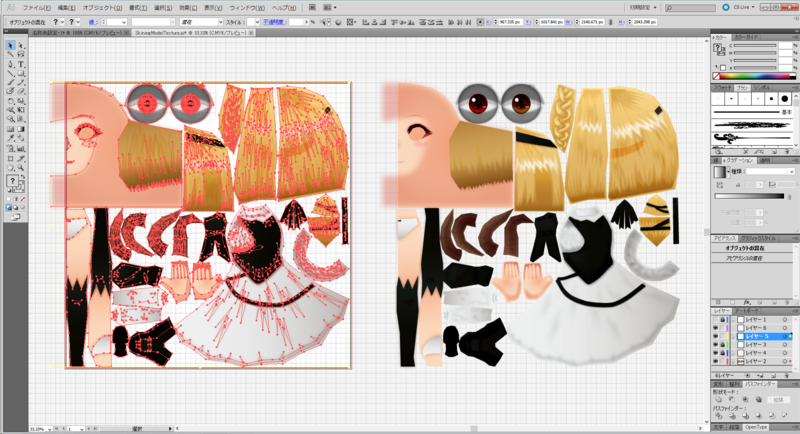Click the 不透明度 link in control bar
Screen dimensions: 800x434
click(276, 22)
